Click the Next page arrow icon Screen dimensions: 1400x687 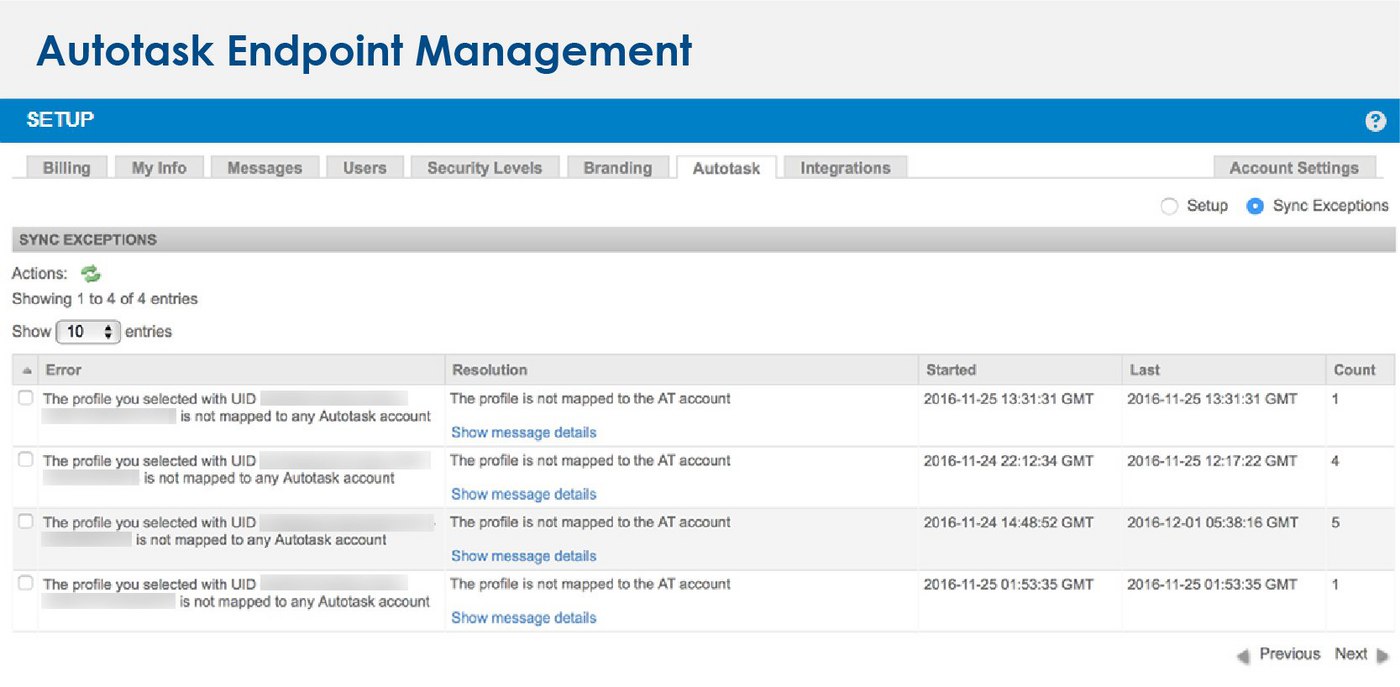pos(1383,656)
